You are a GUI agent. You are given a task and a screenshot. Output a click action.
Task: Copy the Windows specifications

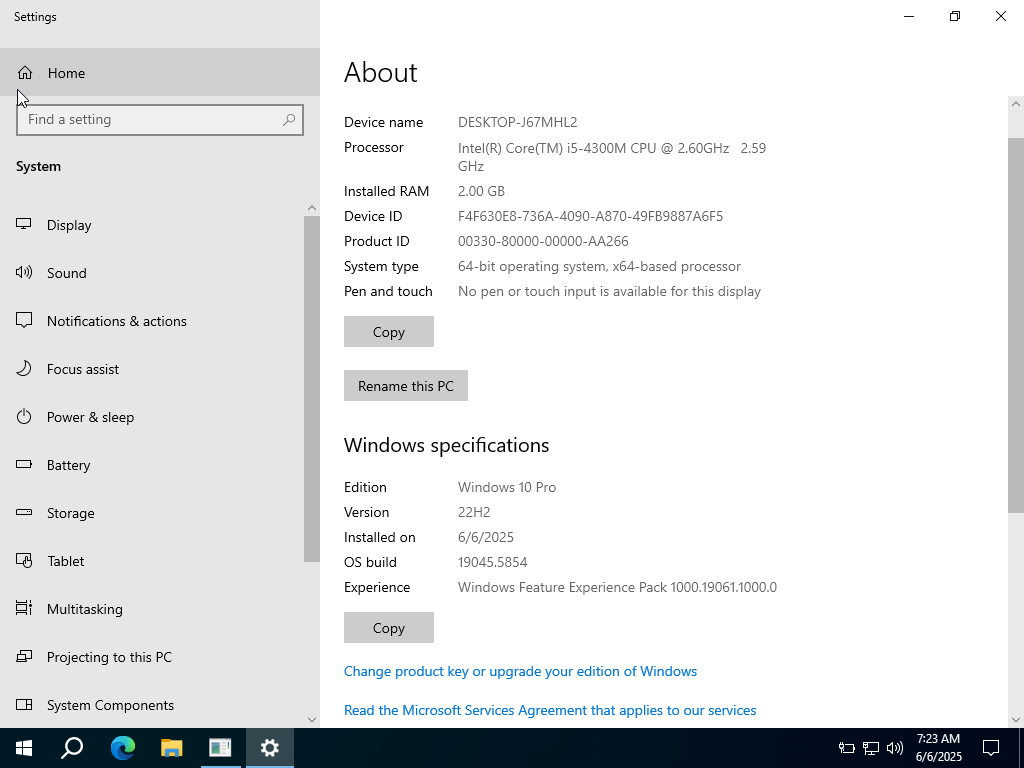pyautogui.click(x=389, y=628)
